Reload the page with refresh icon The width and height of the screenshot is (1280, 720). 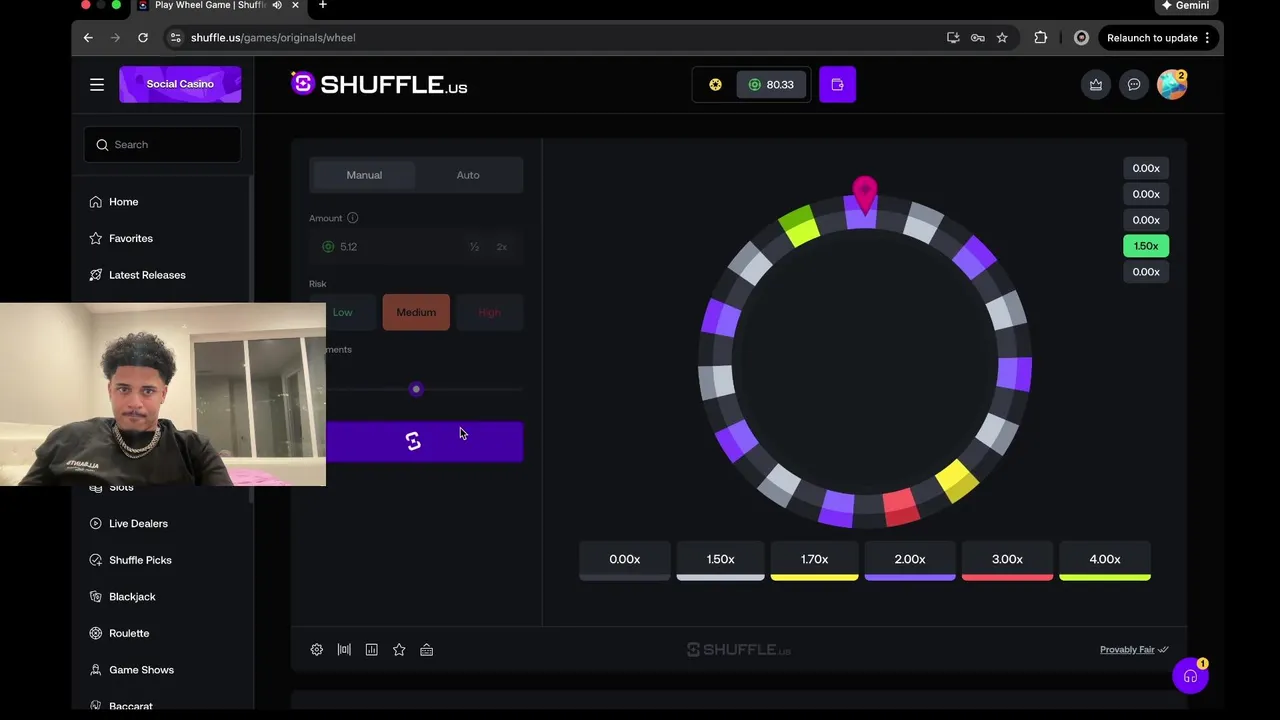pyautogui.click(x=143, y=38)
